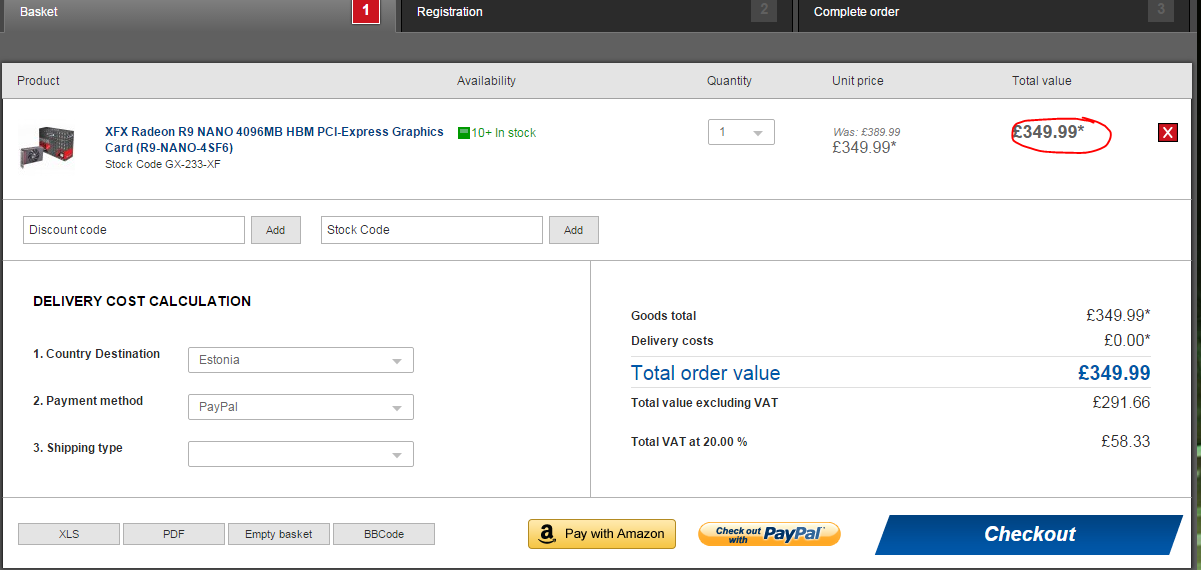Remove the XFX Radeon item with red X
1201x570 pixels.
(1167, 133)
